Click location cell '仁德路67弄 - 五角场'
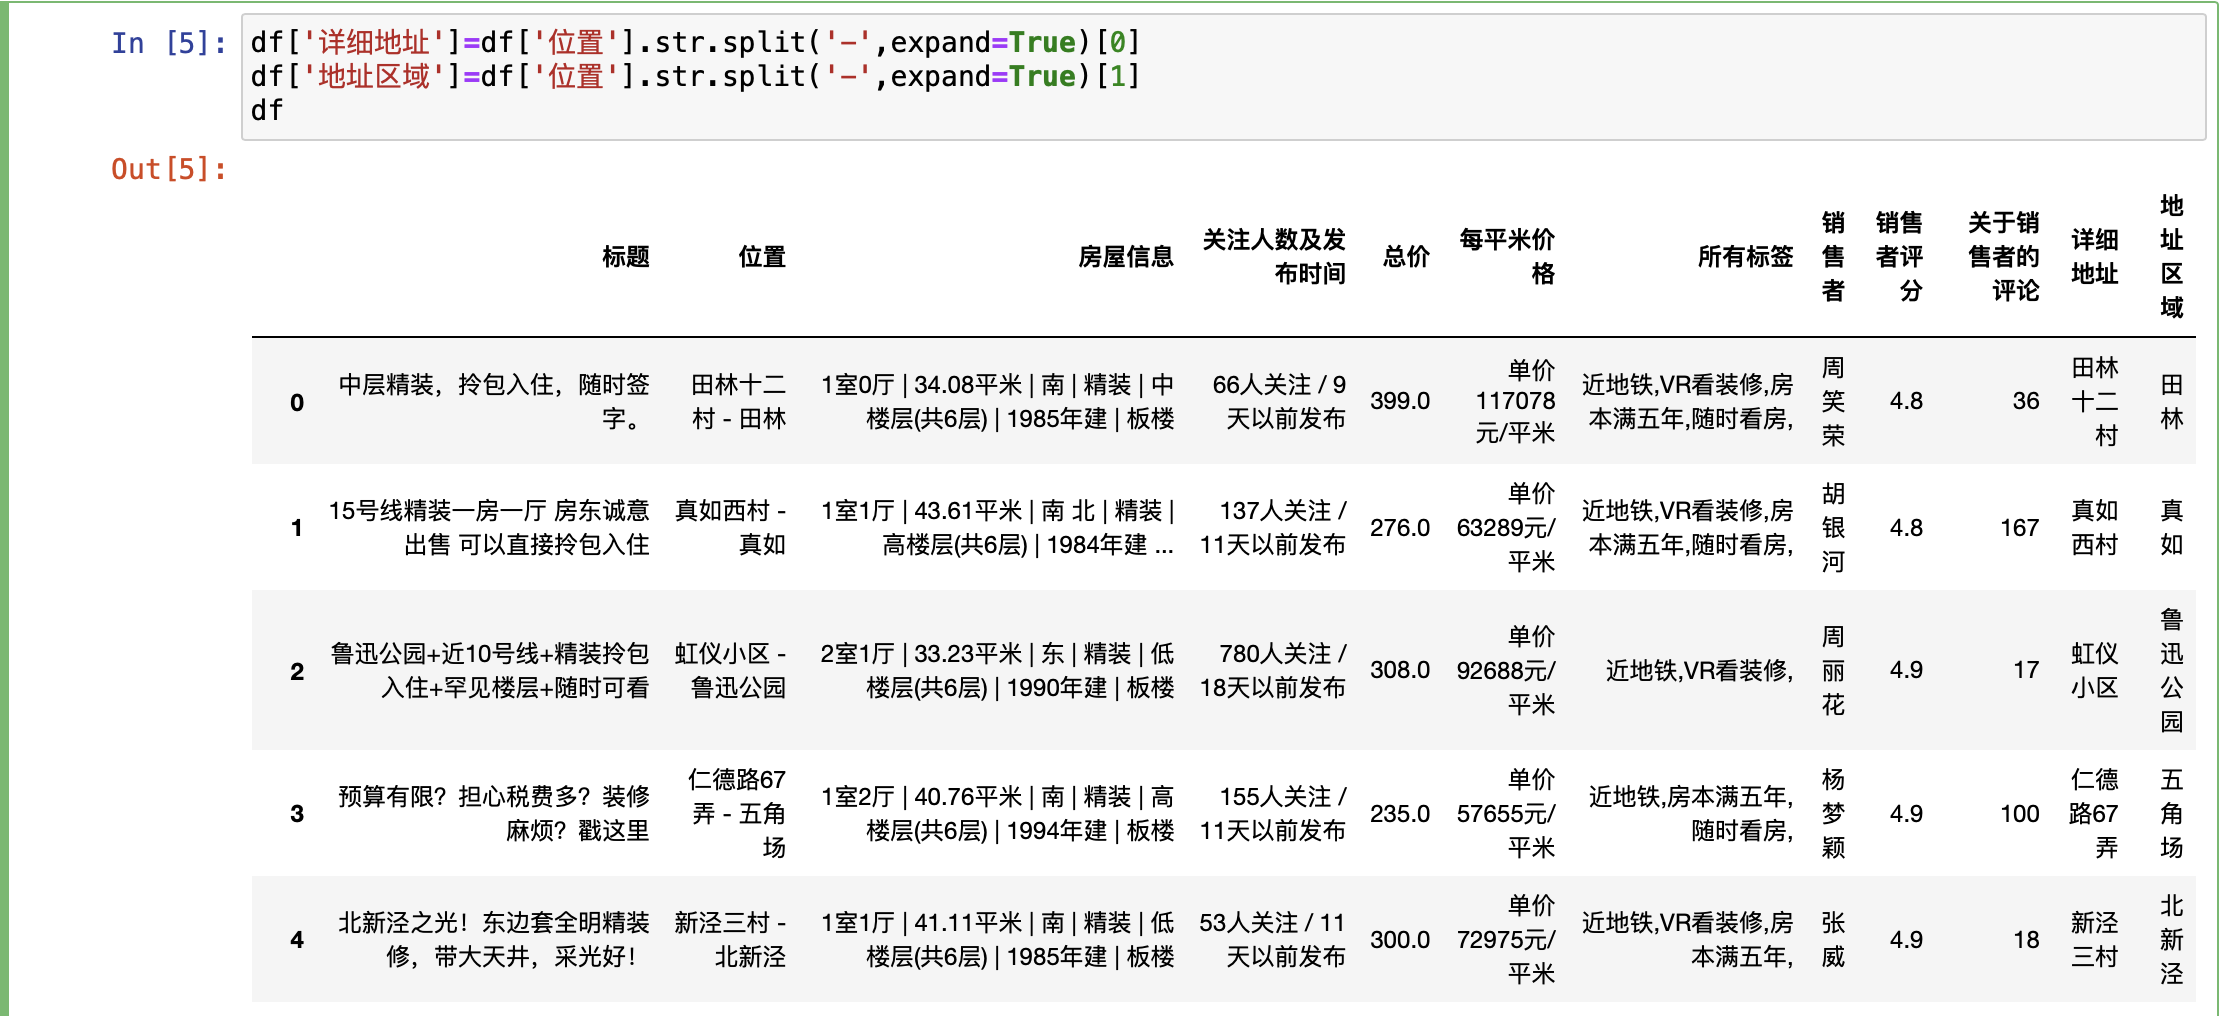 coord(737,814)
